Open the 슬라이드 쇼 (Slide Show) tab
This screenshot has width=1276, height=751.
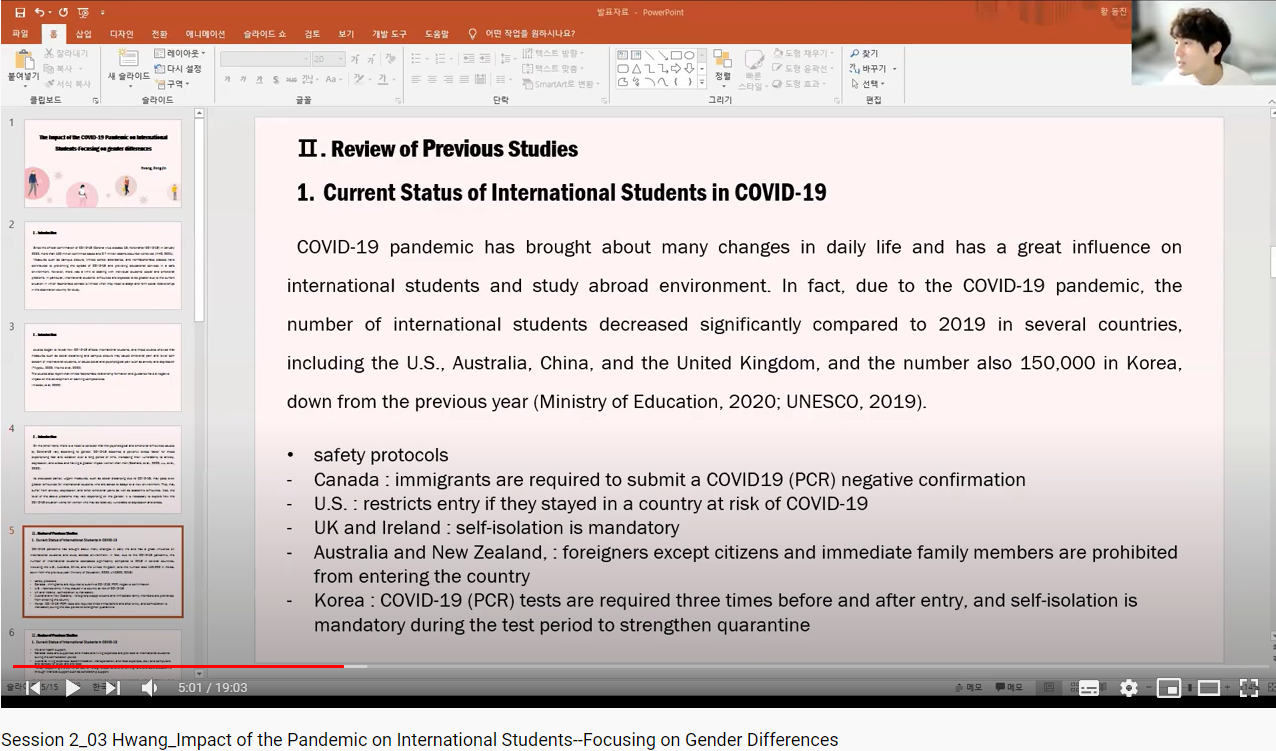(266, 34)
